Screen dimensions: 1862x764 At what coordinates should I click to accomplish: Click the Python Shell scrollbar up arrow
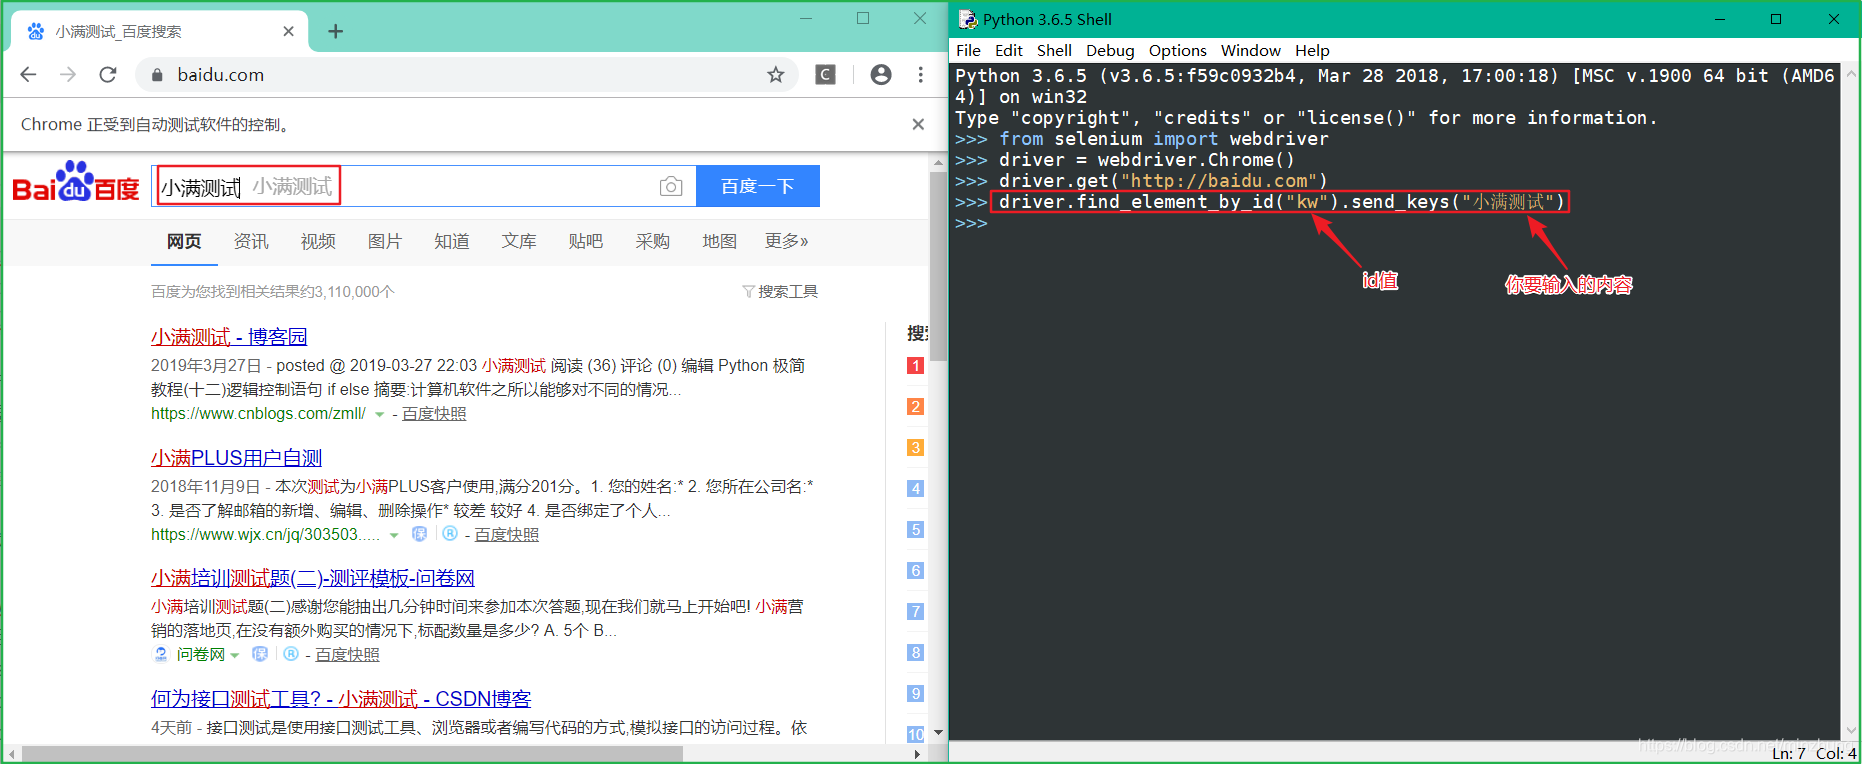pyautogui.click(x=1851, y=74)
